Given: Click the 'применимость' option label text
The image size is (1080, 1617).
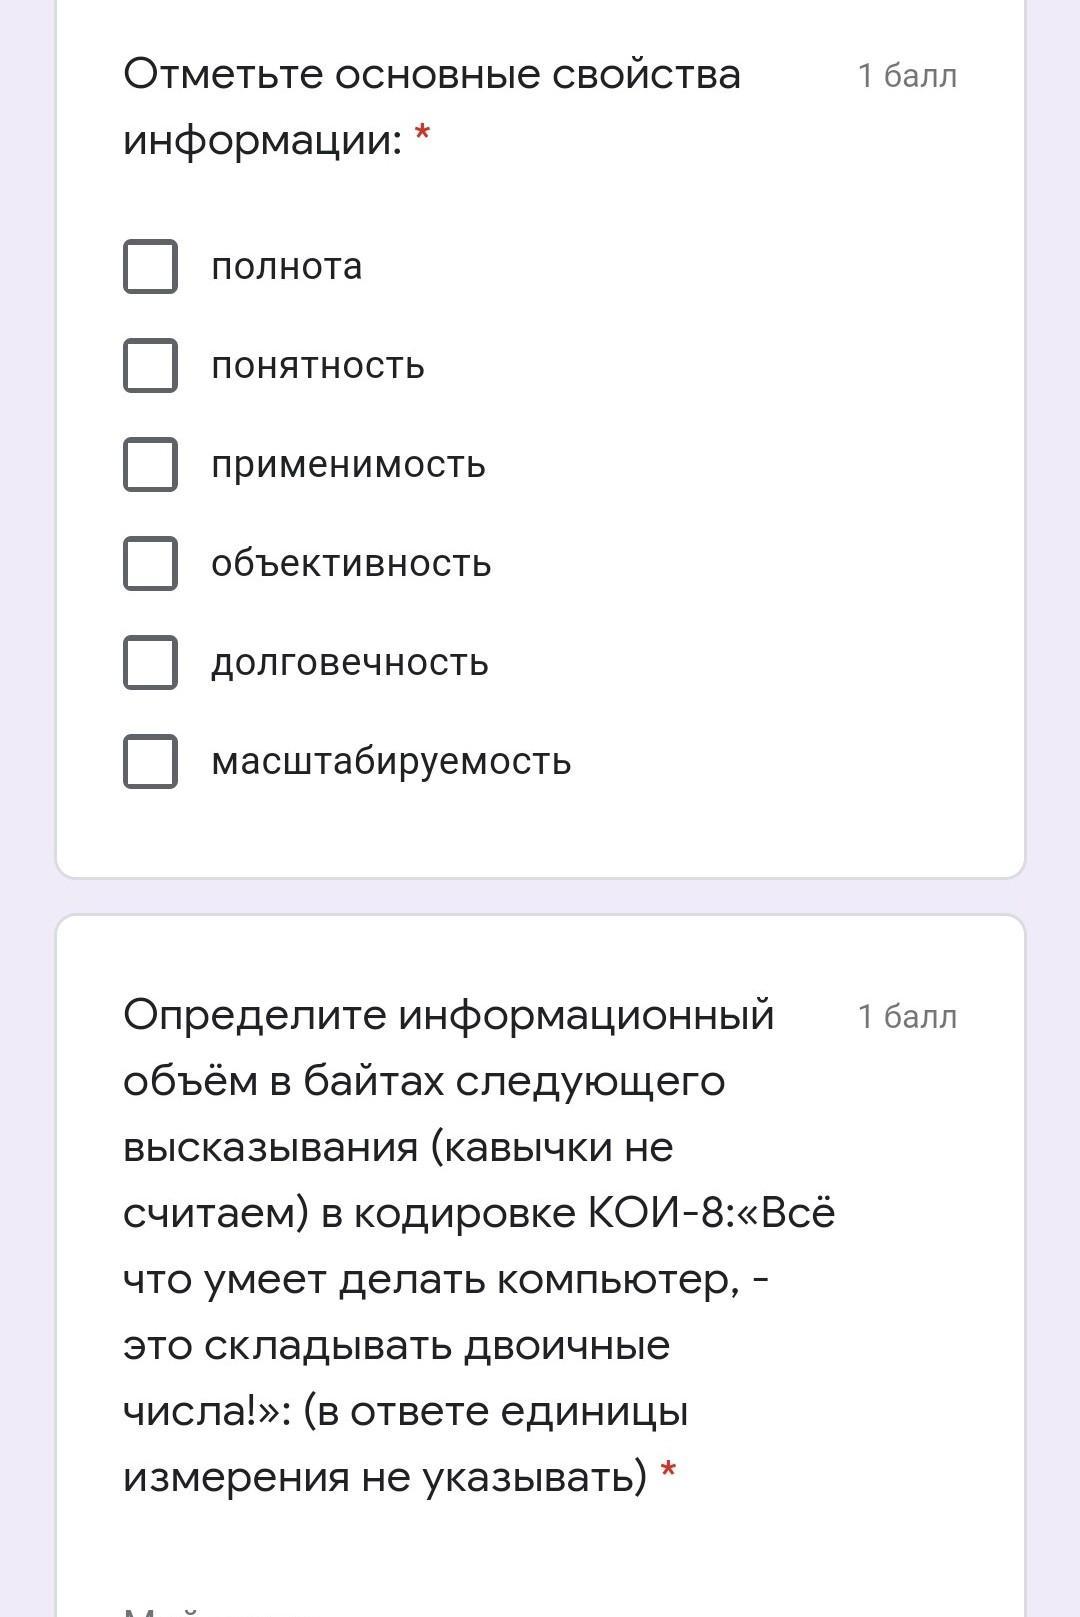Looking at the screenshot, I should pos(348,465).
